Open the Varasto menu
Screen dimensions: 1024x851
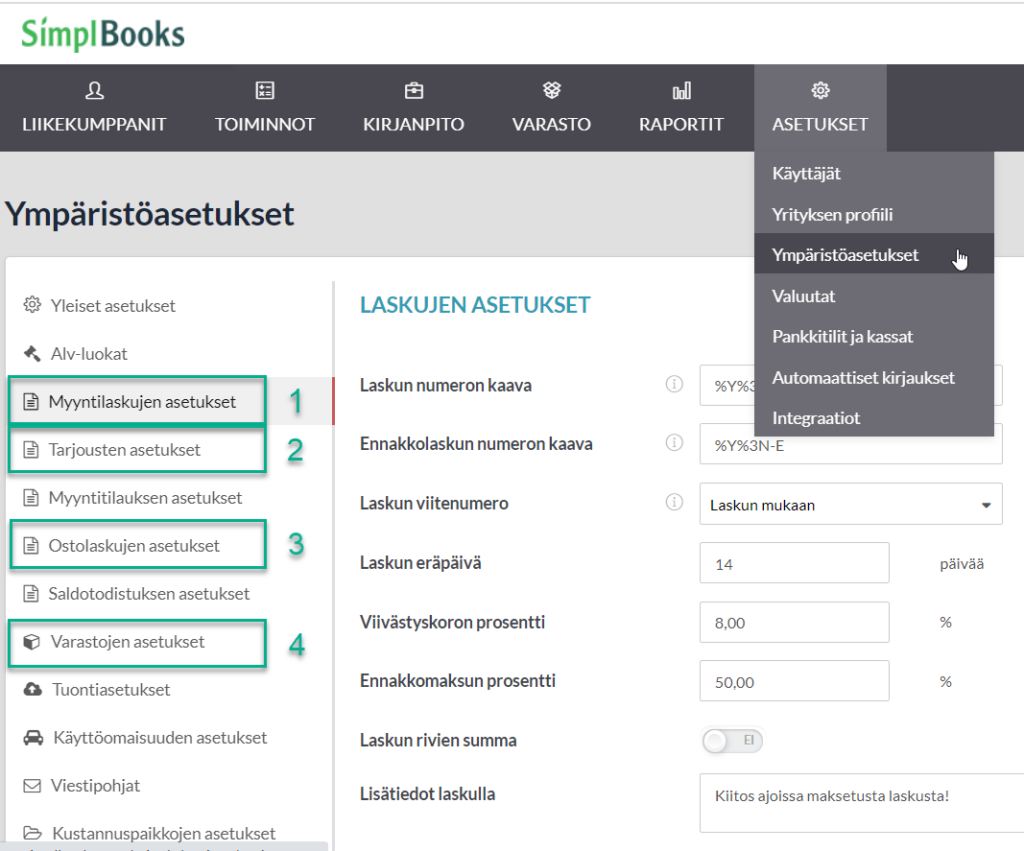click(552, 108)
